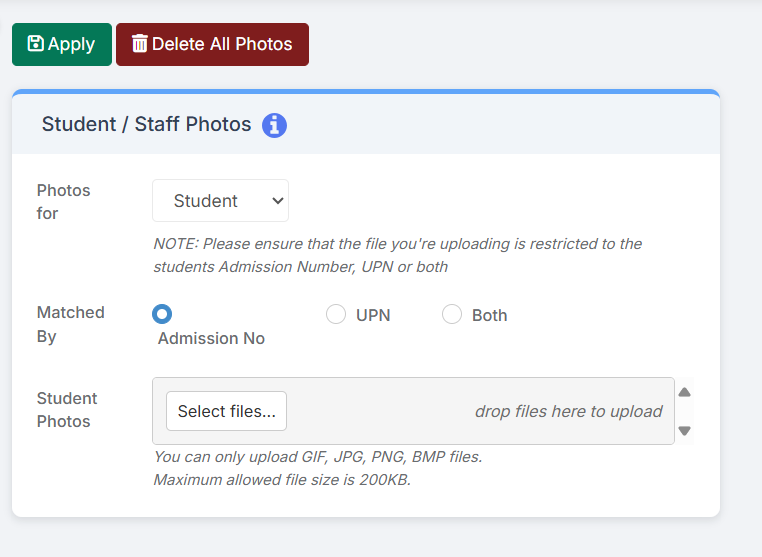762x557 pixels.
Task: Click the Admission No label text
Action: coord(211,338)
